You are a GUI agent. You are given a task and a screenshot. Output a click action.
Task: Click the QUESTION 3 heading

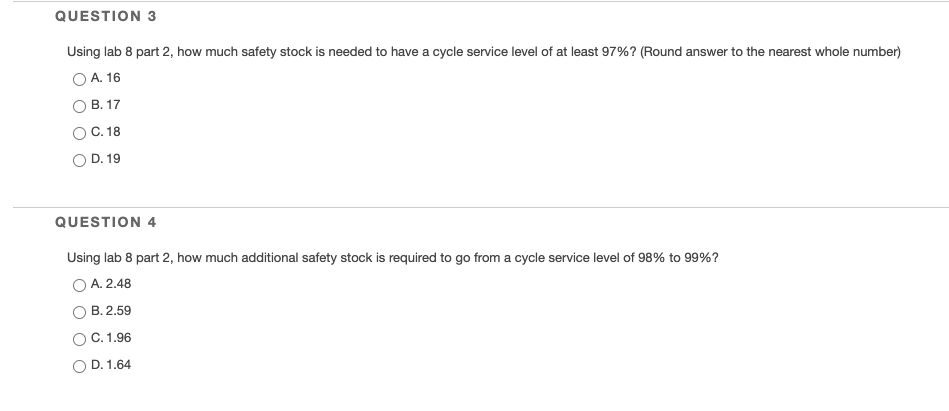coord(106,16)
